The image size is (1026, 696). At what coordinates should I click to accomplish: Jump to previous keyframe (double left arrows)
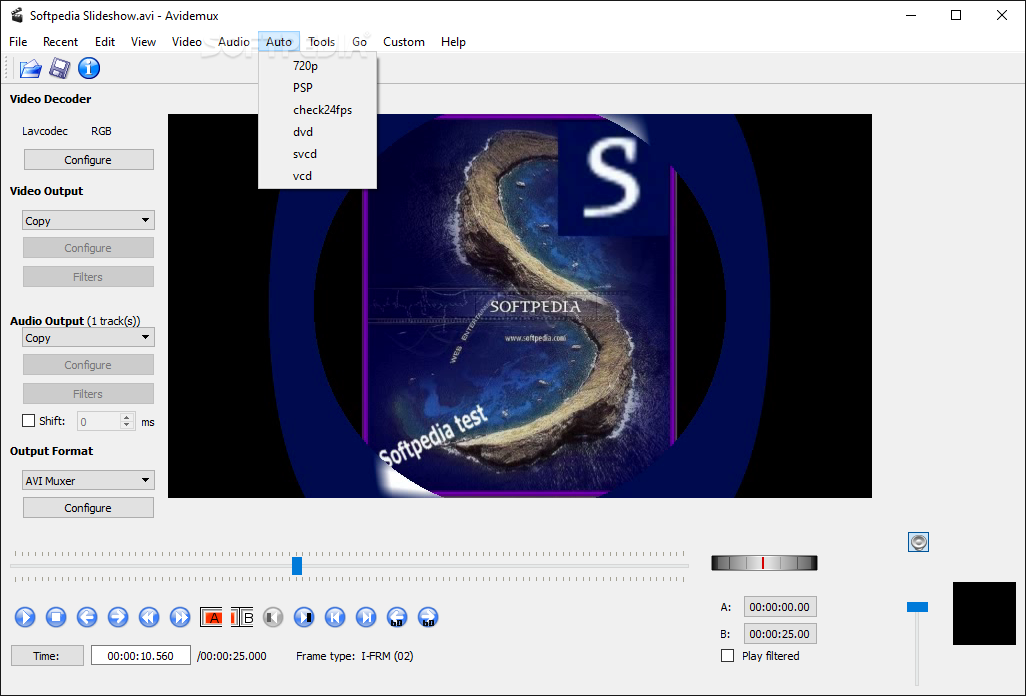[x=149, y=617]
